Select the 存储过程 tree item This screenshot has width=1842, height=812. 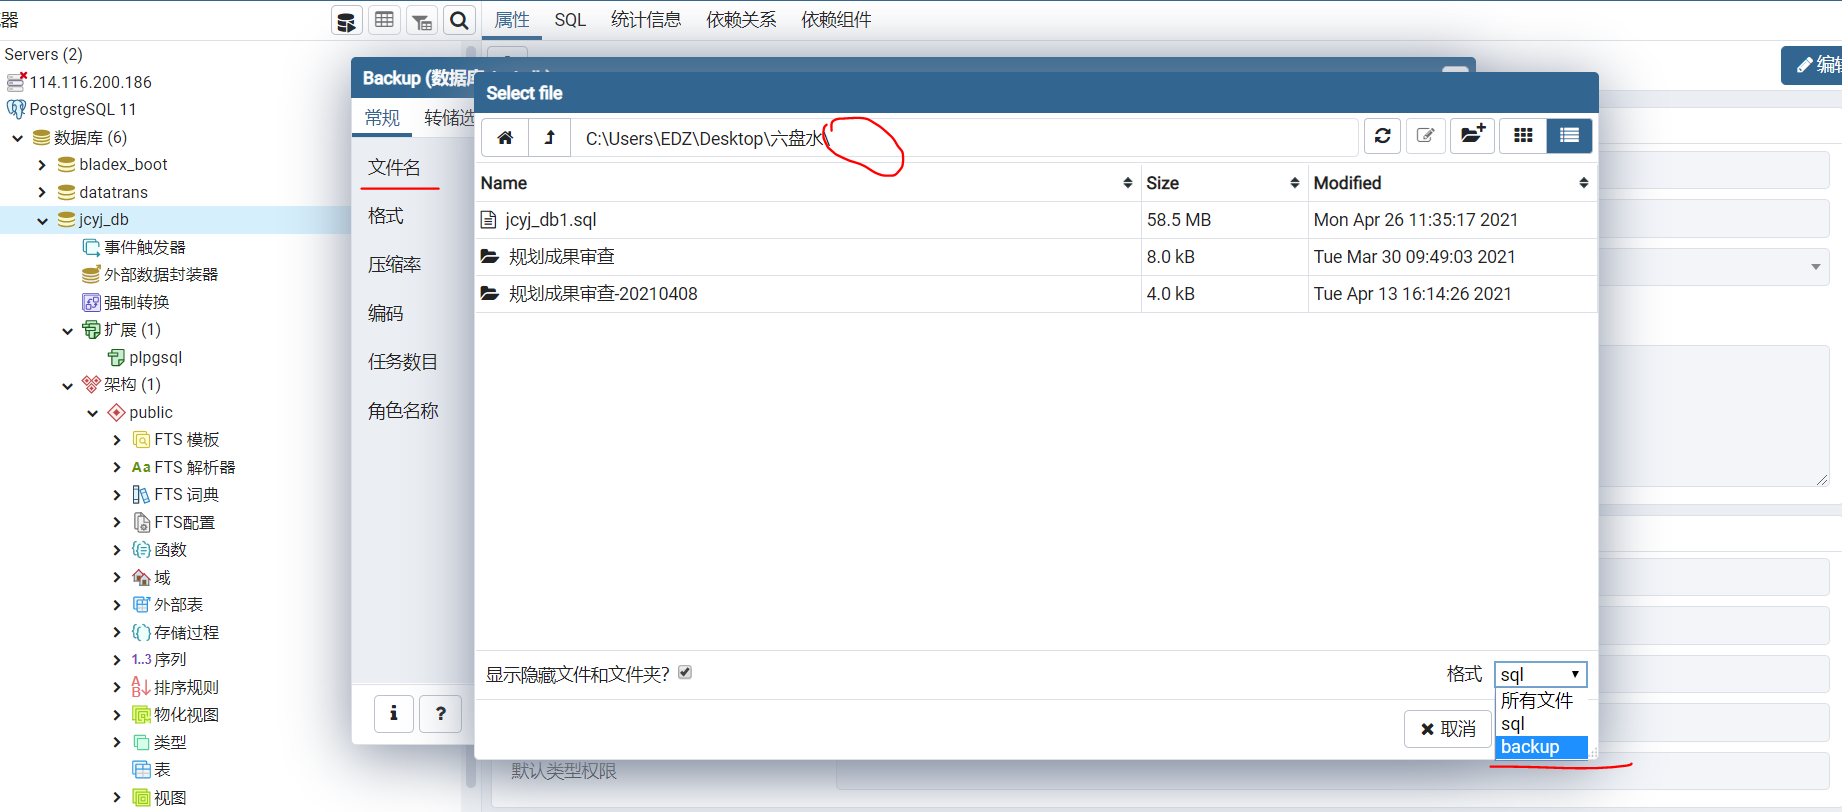coord(186,632)
